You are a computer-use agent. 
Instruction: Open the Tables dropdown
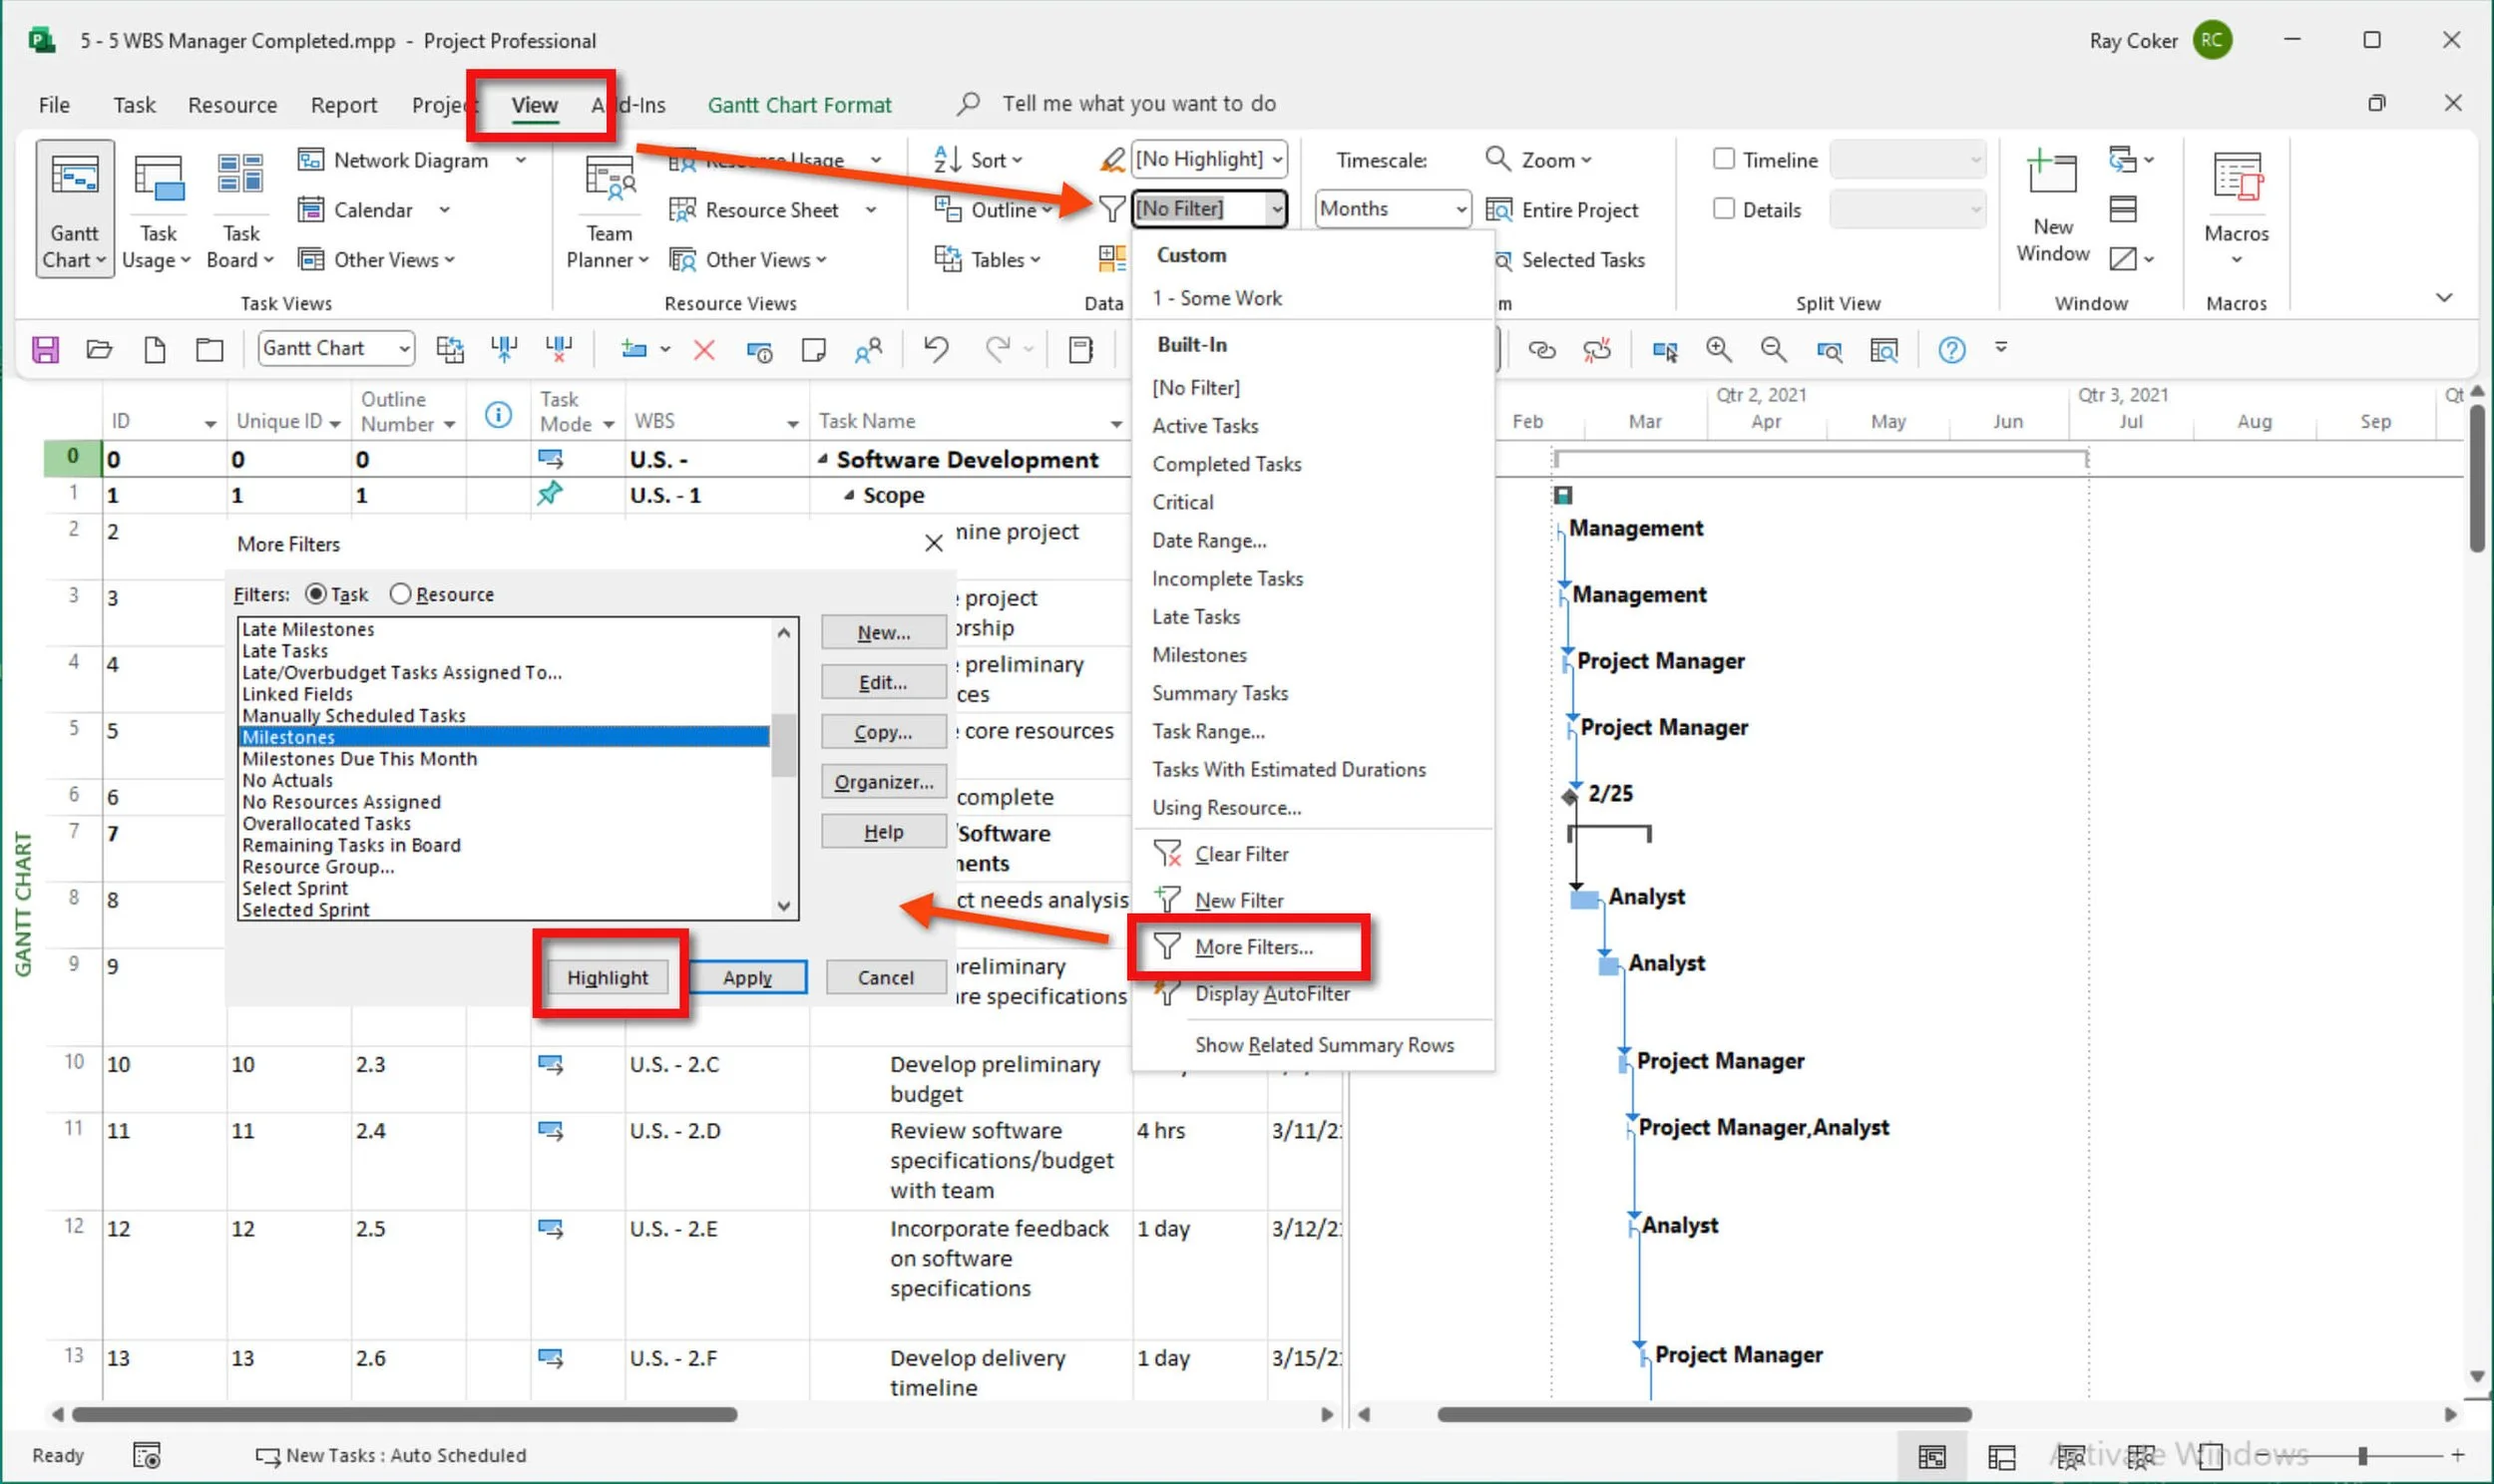(x=987, y=260)
